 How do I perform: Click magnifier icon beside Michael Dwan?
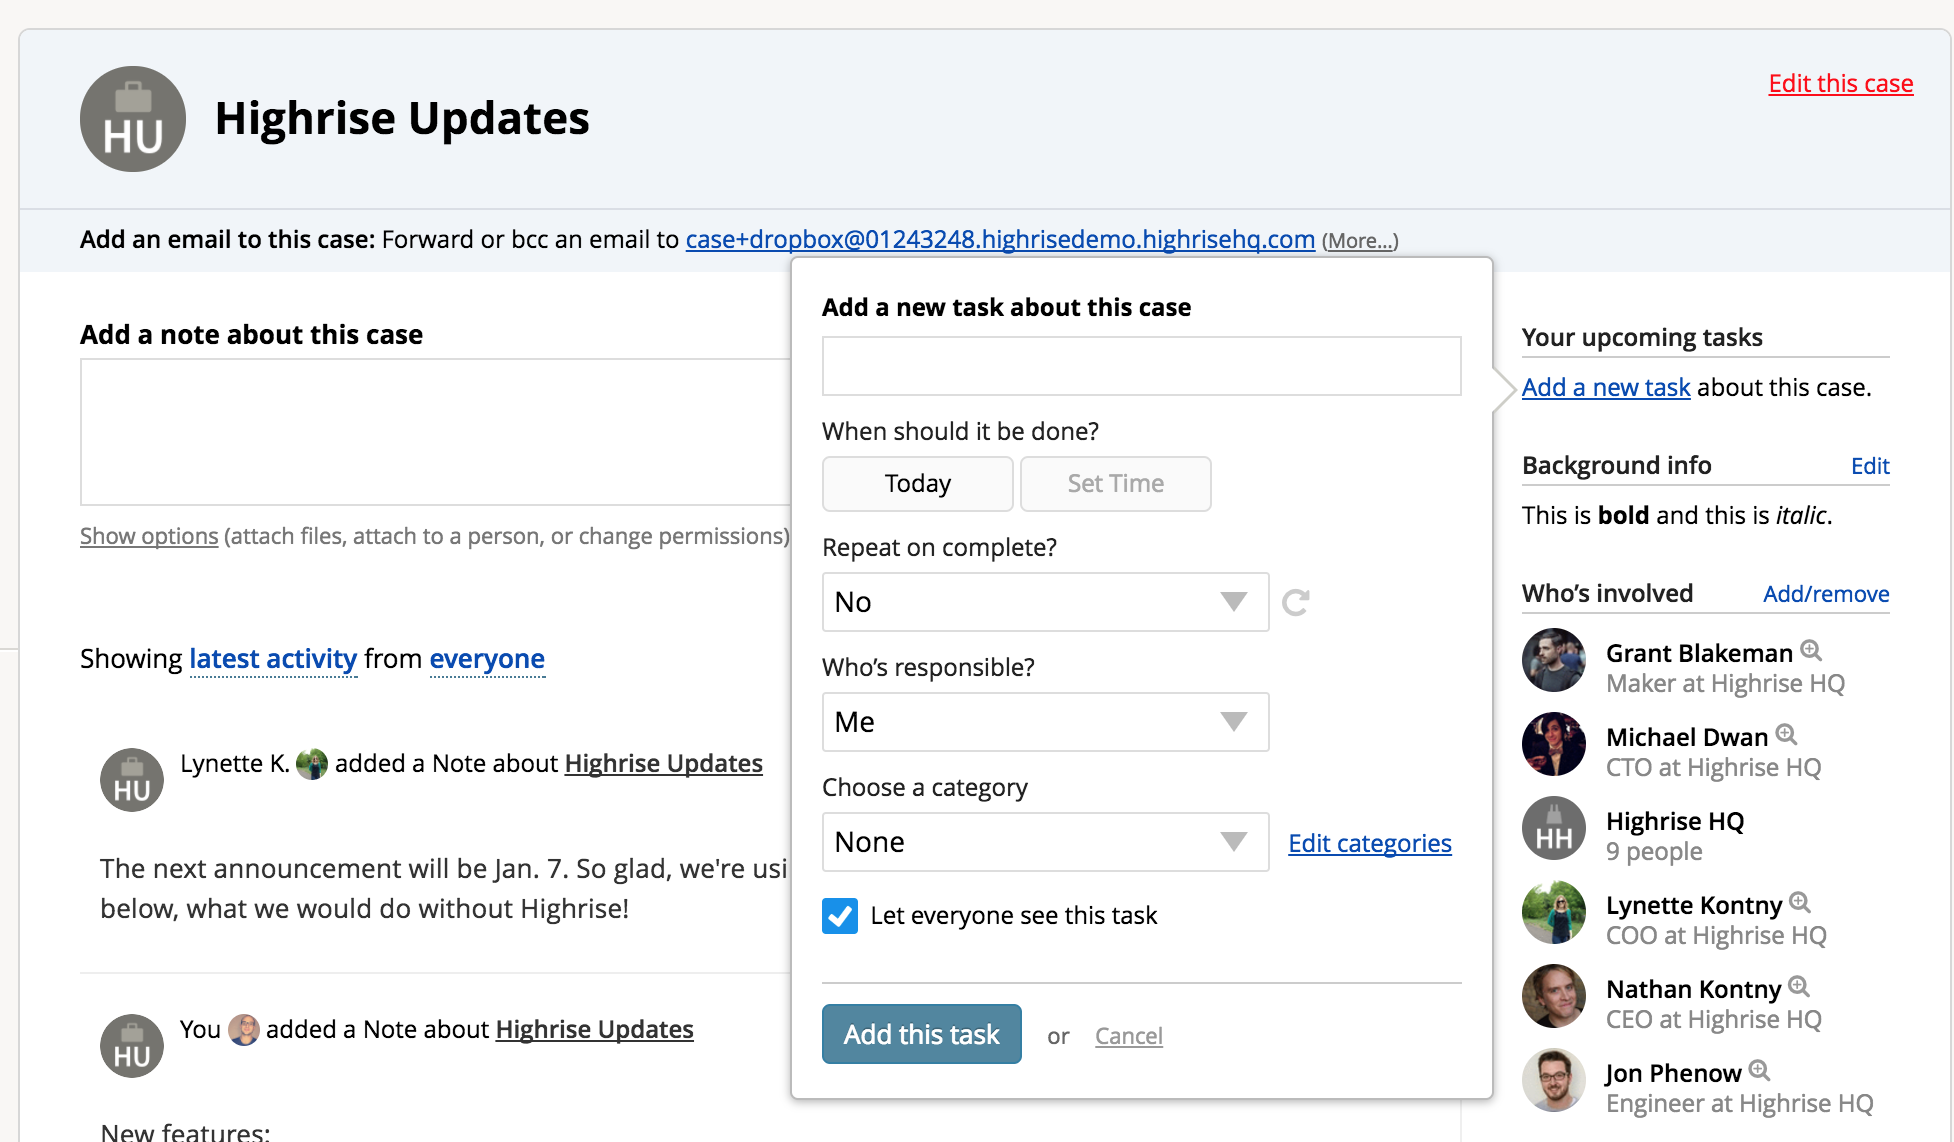pyautogui.click(x=1787, y=735)
